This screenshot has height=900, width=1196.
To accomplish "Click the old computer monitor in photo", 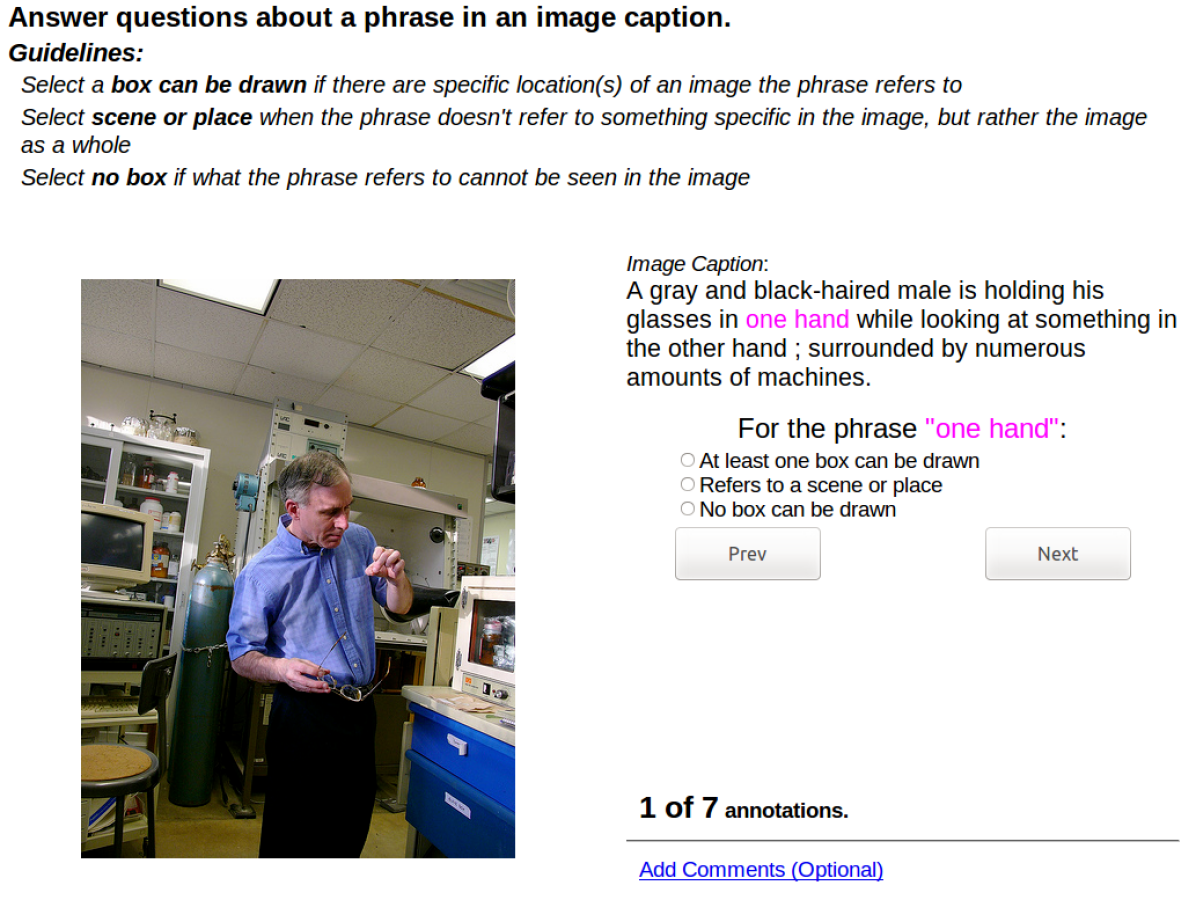I will 114,544.
